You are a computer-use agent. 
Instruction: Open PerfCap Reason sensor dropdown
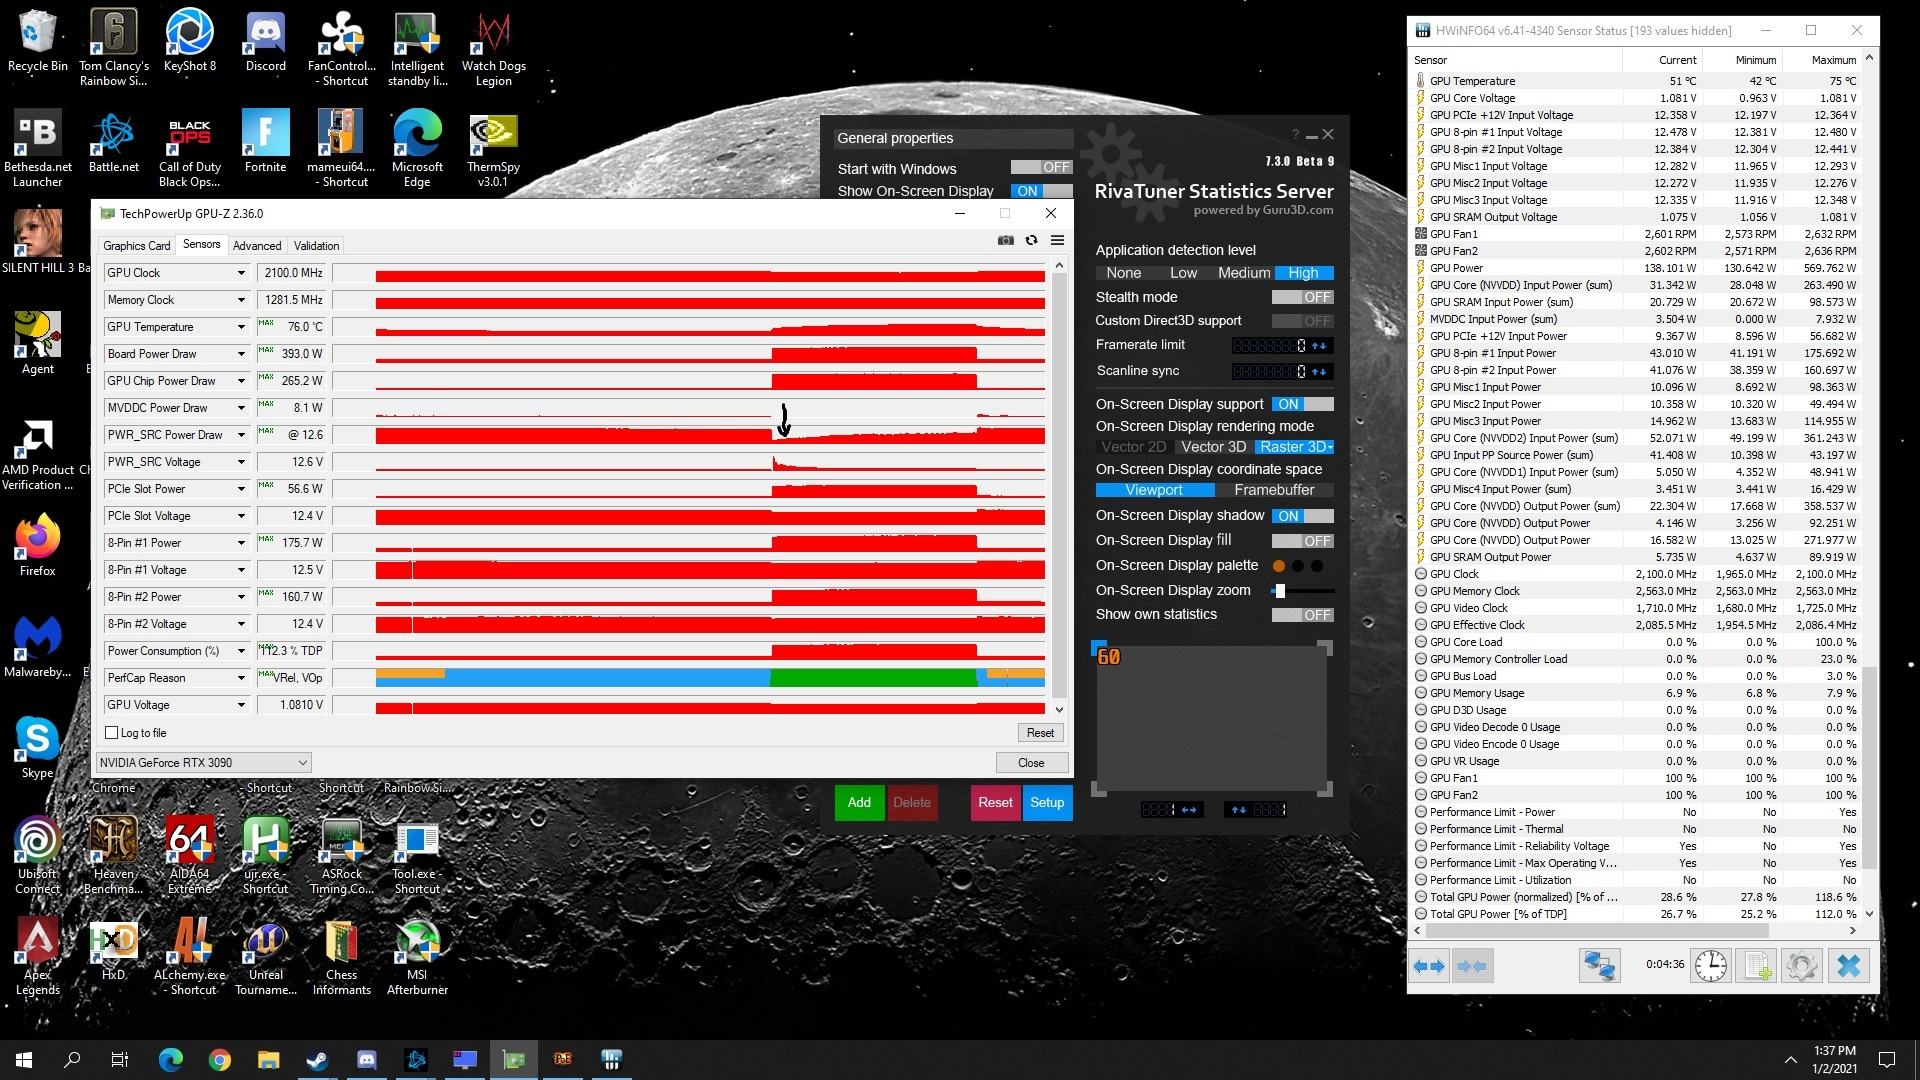[x=241, y=678]
